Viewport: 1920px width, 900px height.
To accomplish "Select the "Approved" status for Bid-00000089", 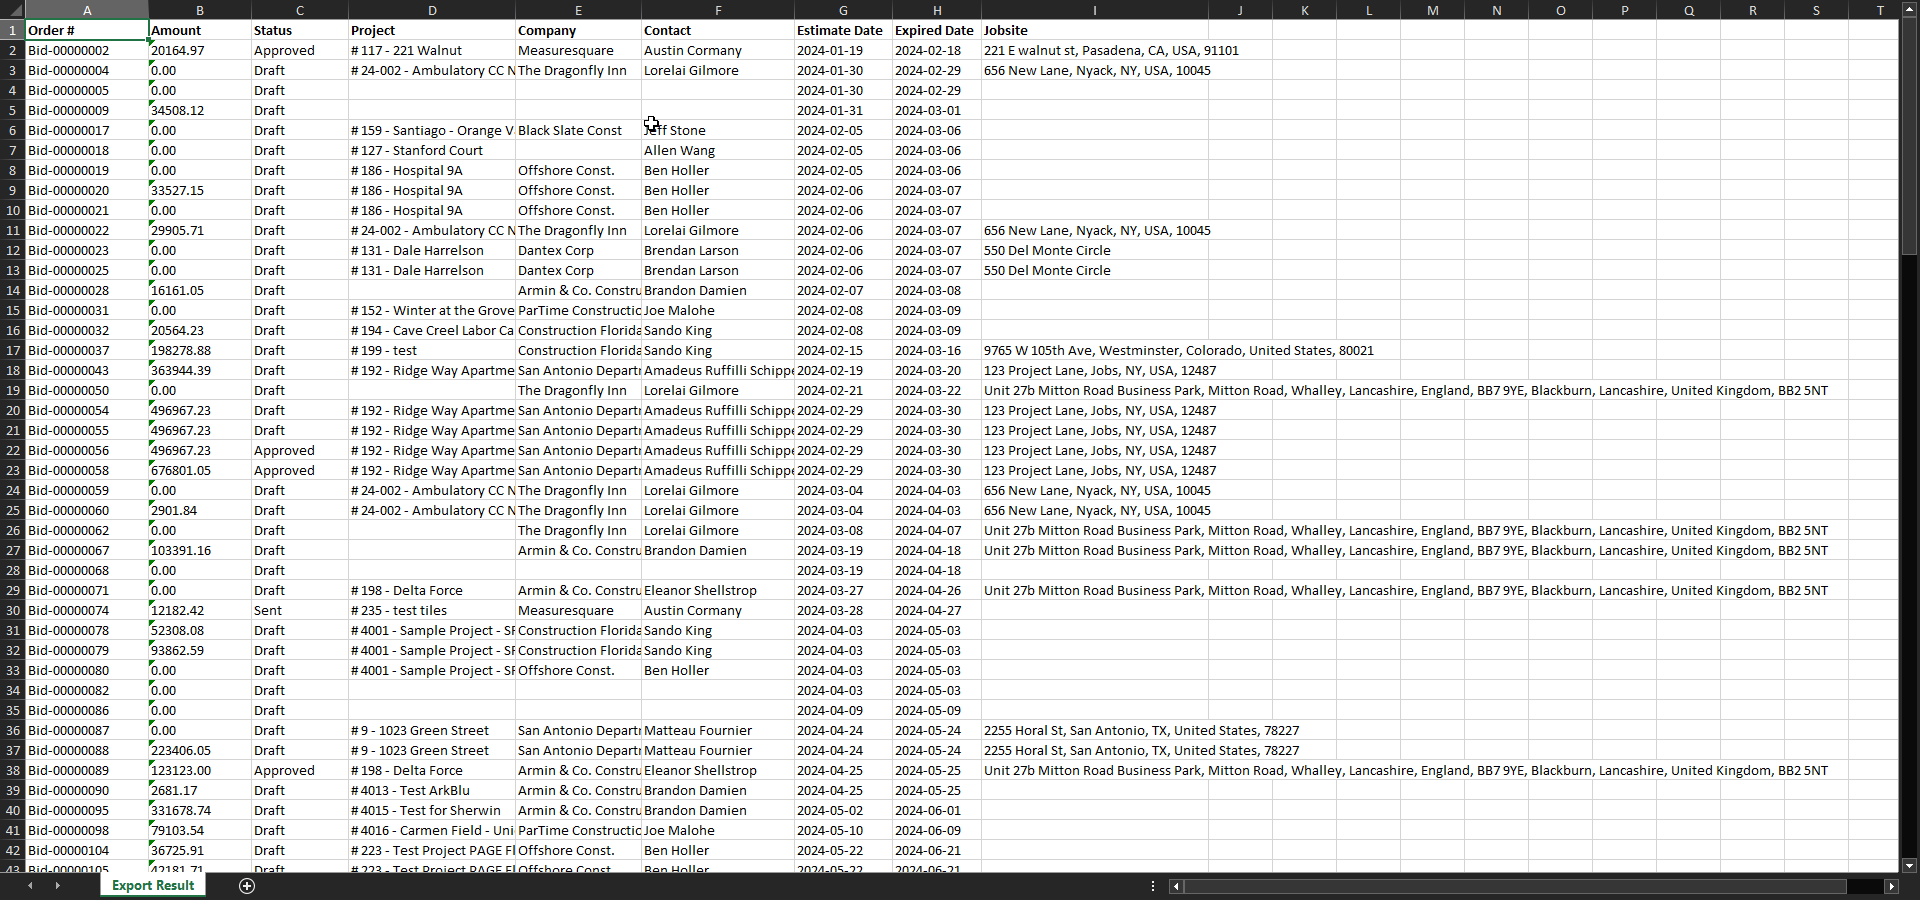I will point(299,770).
